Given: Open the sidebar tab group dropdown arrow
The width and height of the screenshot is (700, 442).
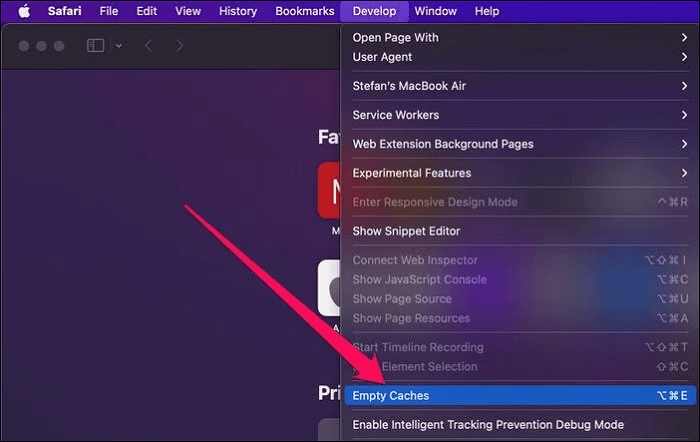Looking at the screenshot, I should tap(119, 46).
